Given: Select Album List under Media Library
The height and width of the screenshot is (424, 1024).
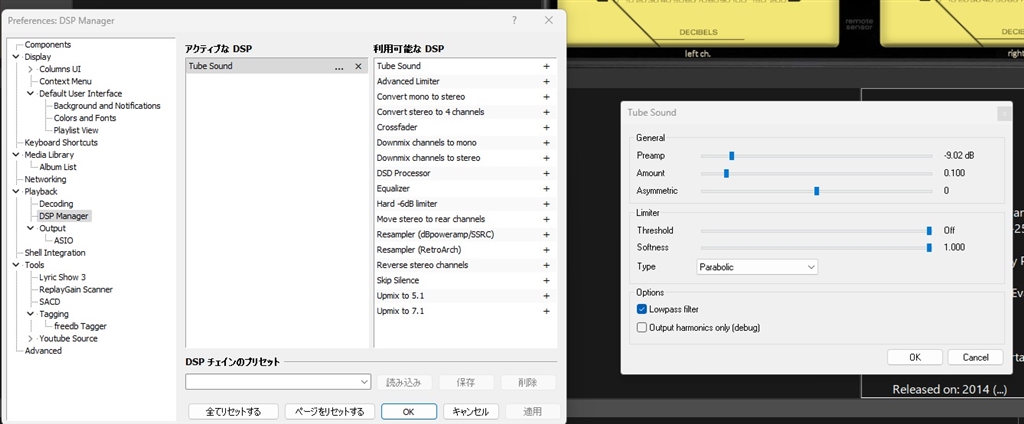Looking at the screenshot, I should tap(57, 167).
